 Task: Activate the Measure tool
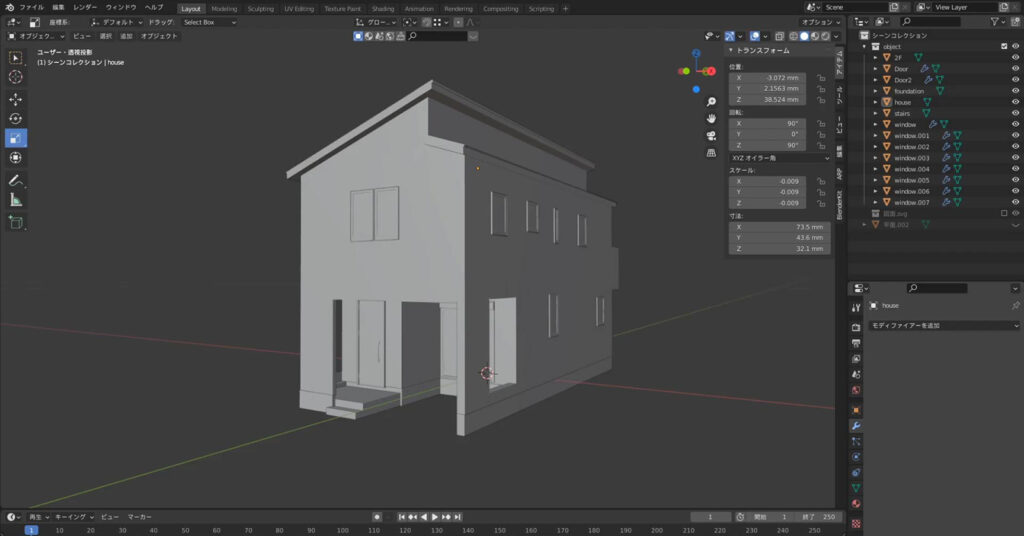[16, 200]
